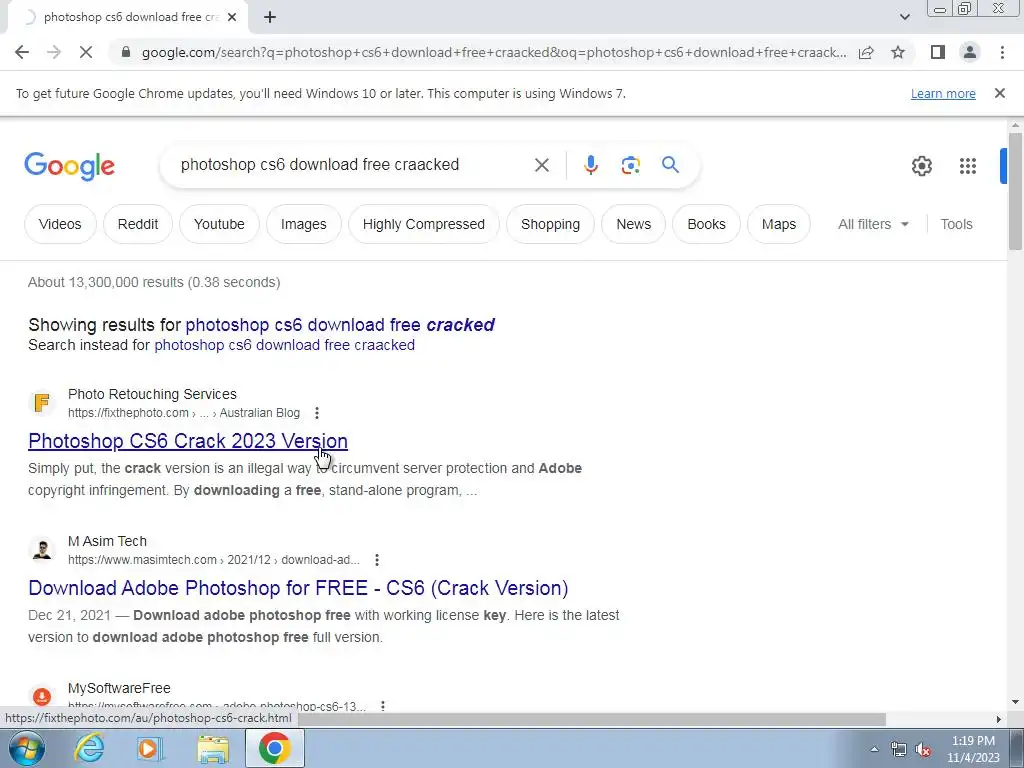Screen dimensions: 1024x768
Task: Dismiss the Chrome update notification bar
Action: click(1000, 93)
